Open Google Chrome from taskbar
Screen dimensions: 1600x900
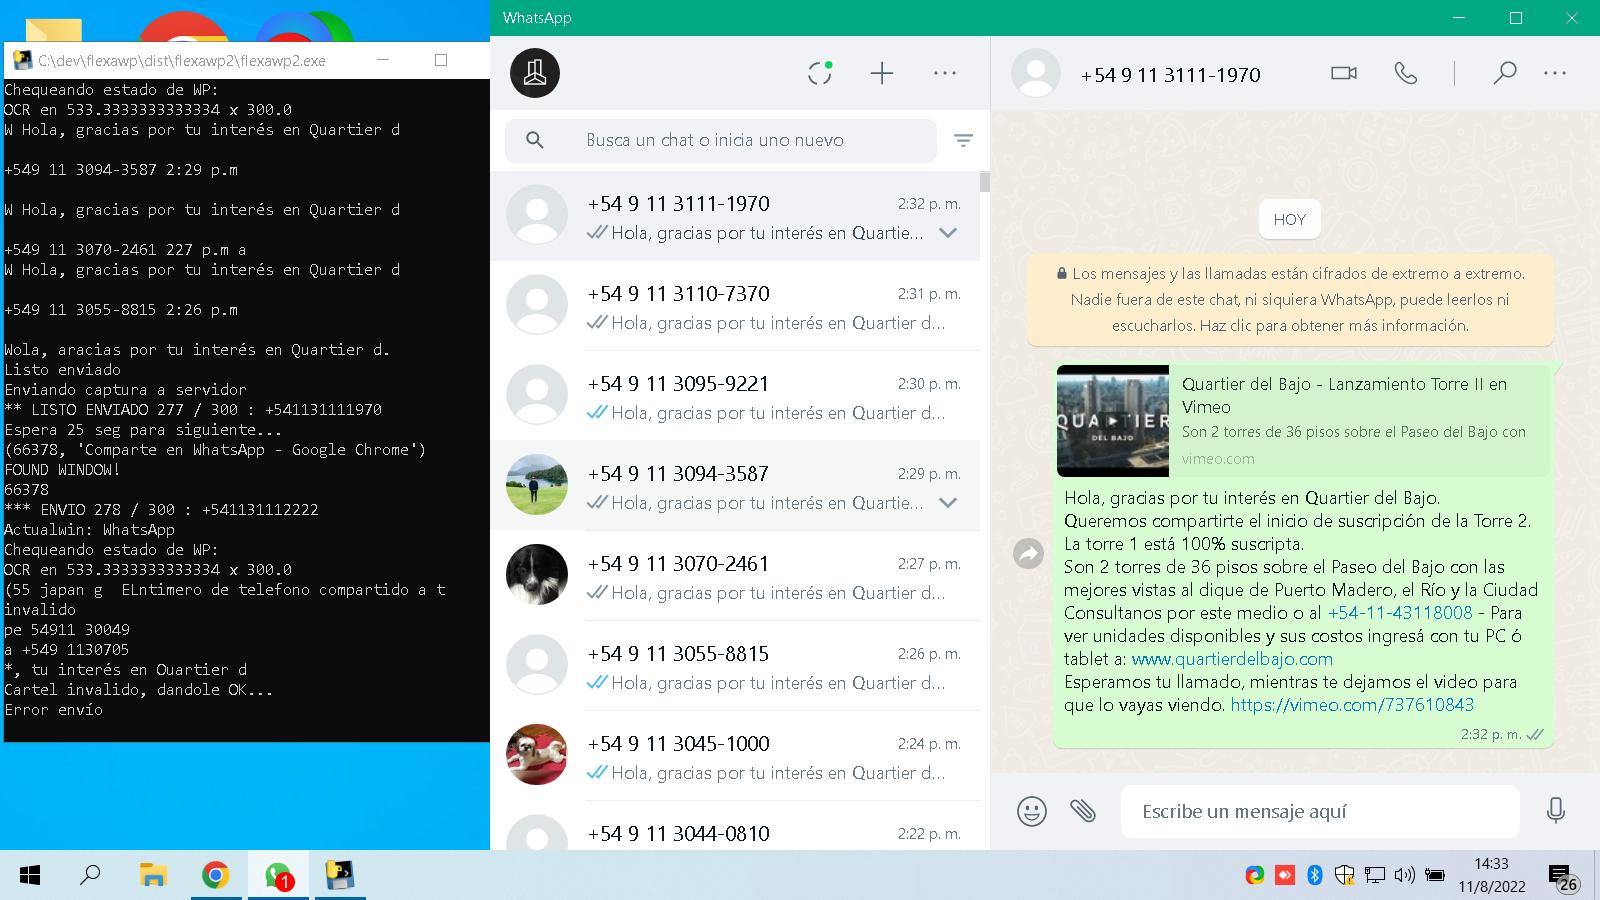click(x=215, y=876)
